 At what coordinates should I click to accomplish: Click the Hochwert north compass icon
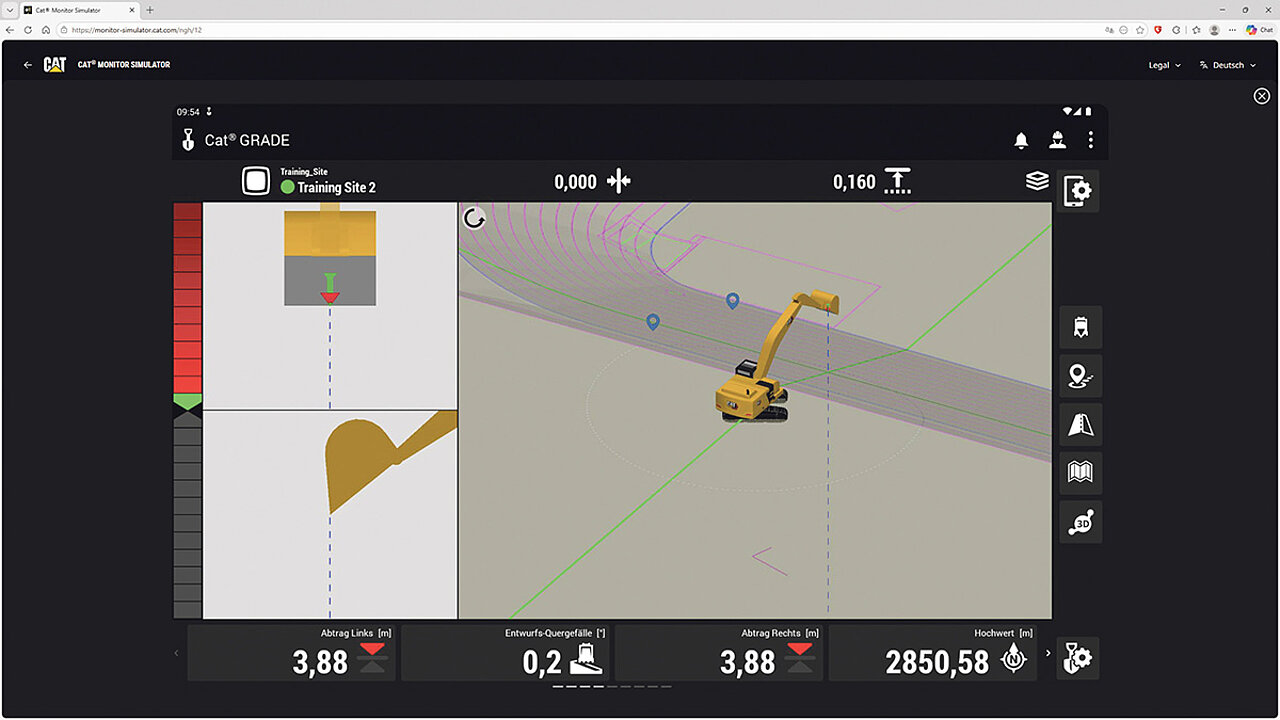point(1015,659)
